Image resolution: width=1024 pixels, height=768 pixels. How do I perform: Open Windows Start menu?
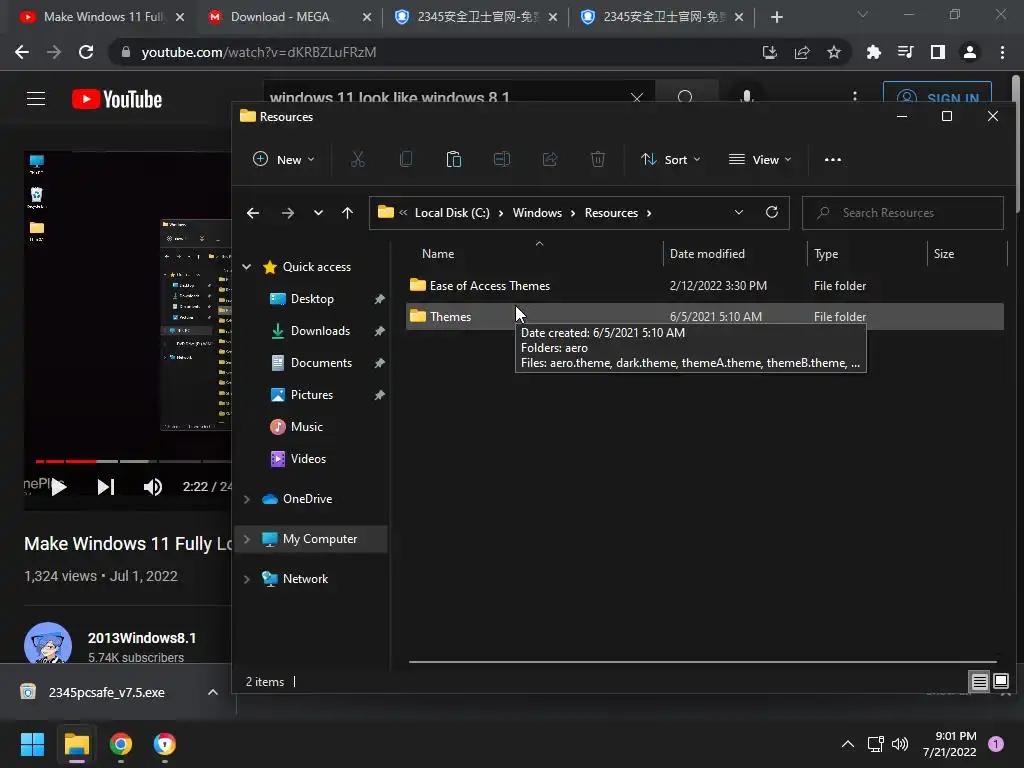32,744
